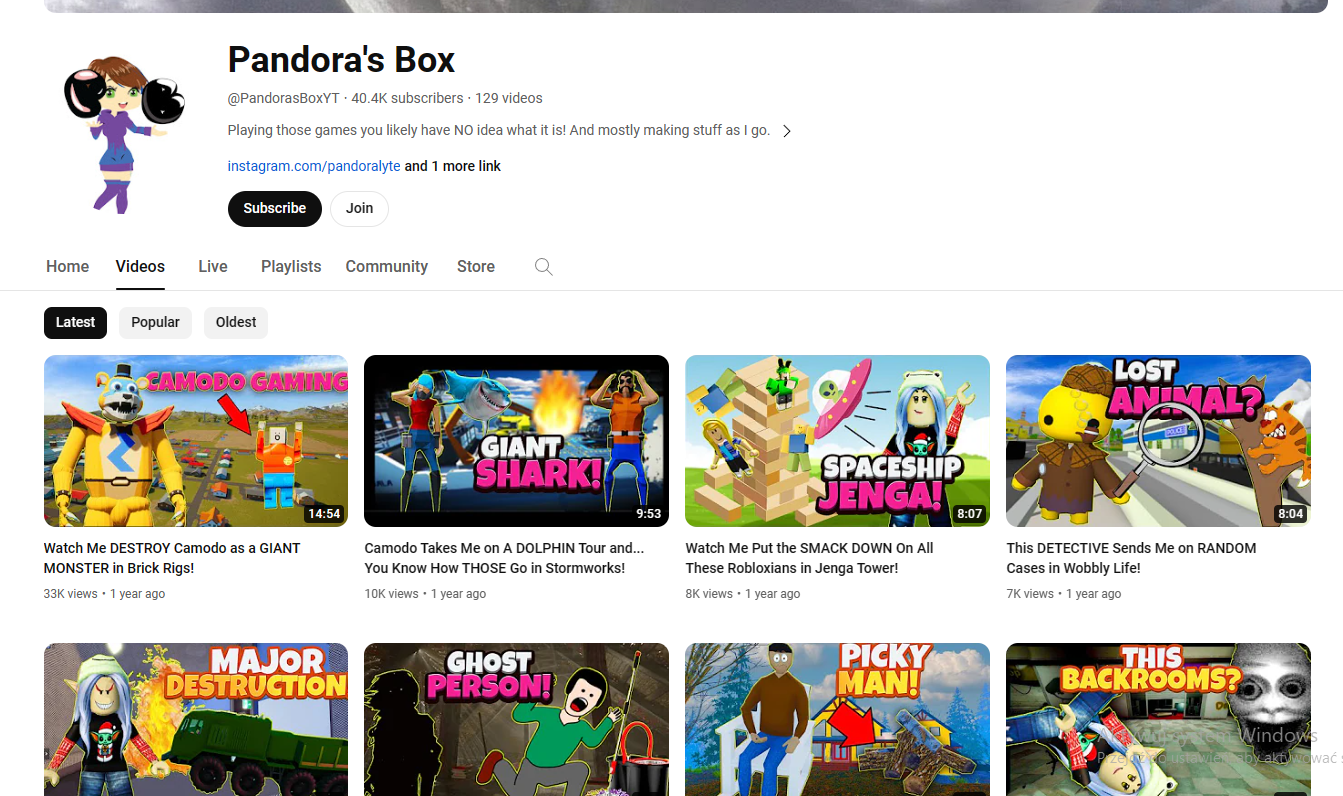Select the Videos tab
This screenshot has height=796, width=1343.
tap(140, 267)
